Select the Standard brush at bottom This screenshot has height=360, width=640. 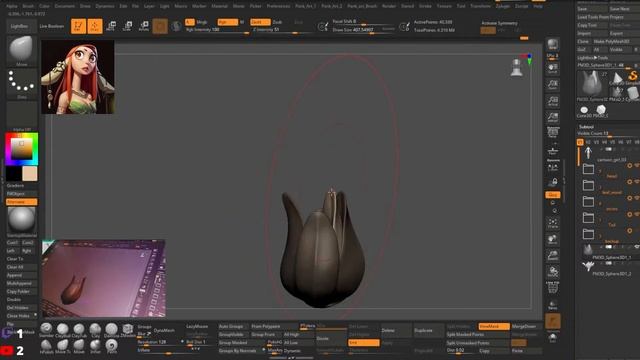pos(47,330)
